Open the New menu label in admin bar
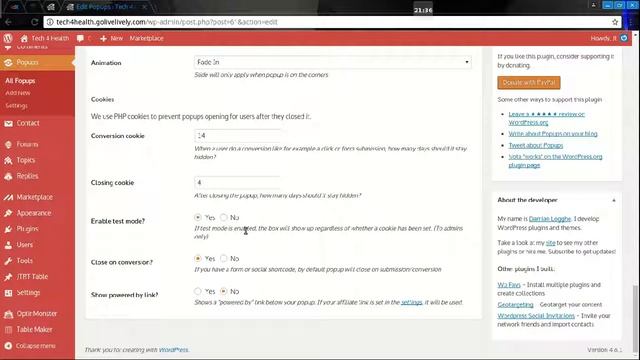The image size is (640, 360). pyautogui.click(x=116, y=38)
